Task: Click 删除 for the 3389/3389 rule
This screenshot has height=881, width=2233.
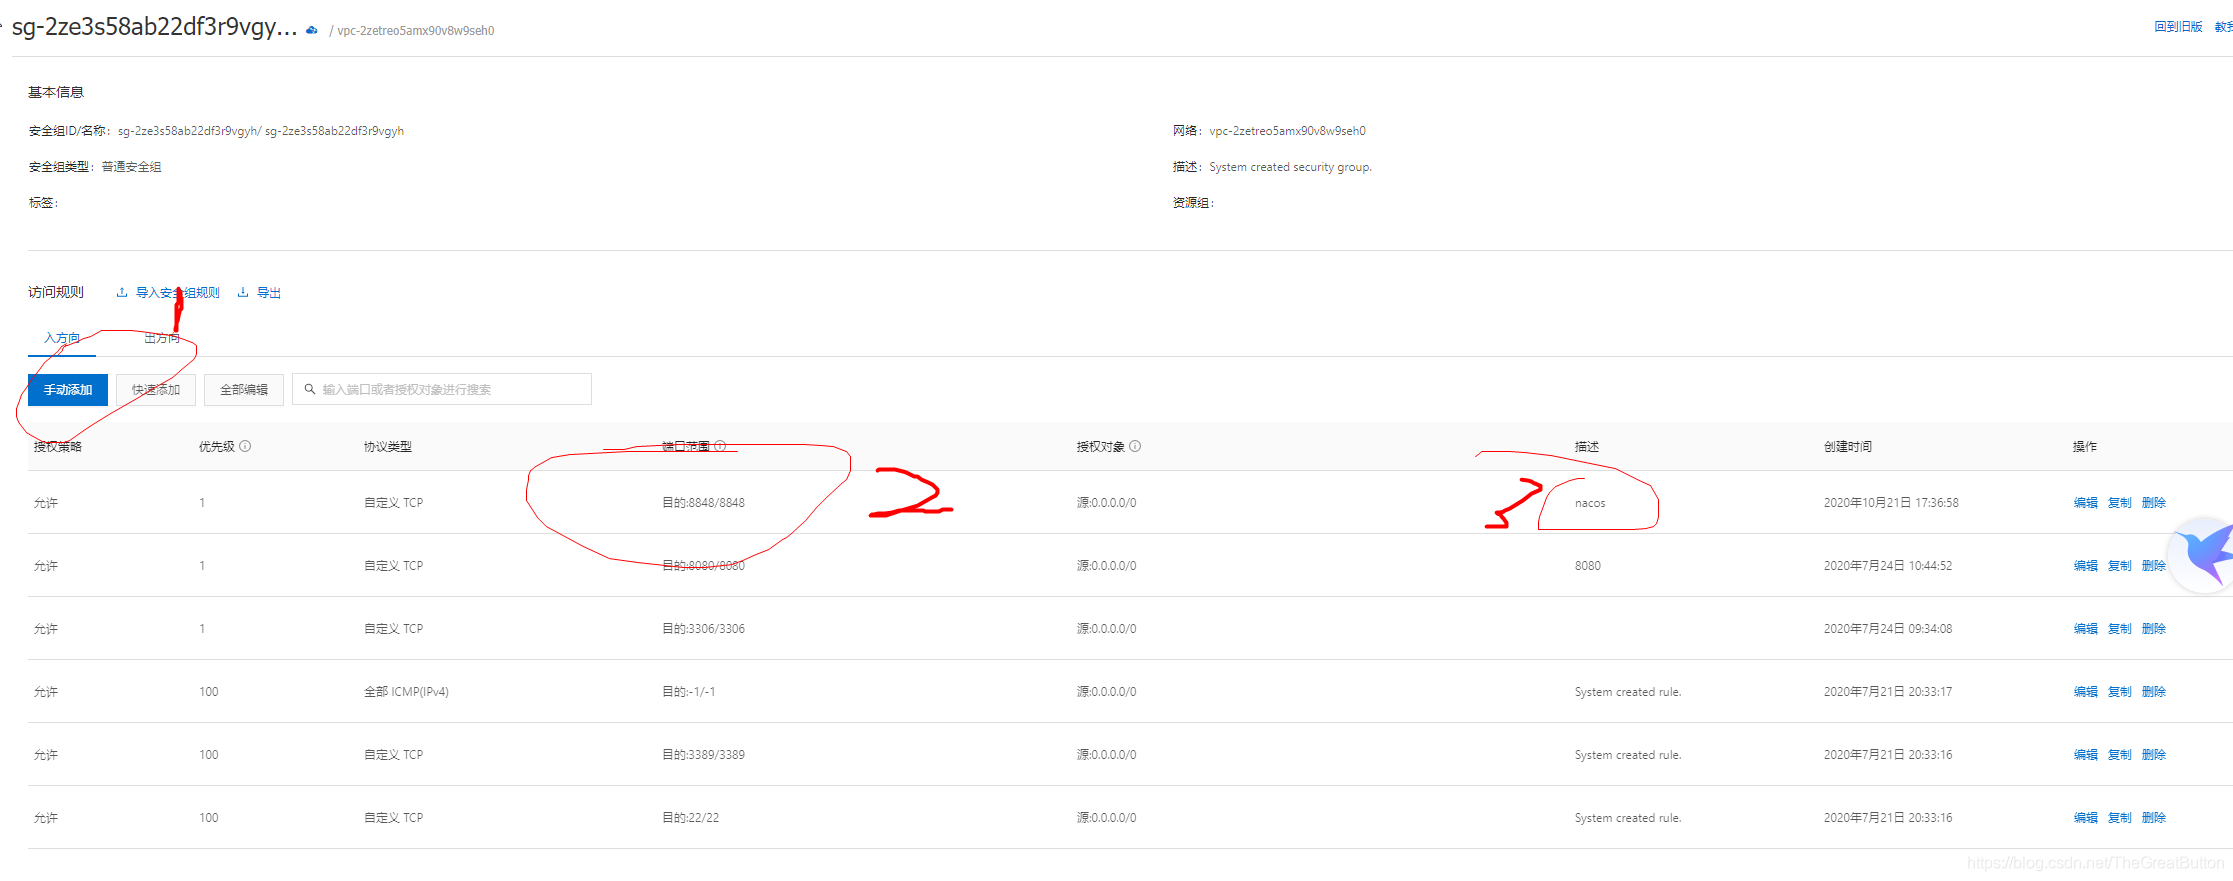Action: coord(2154,755)
